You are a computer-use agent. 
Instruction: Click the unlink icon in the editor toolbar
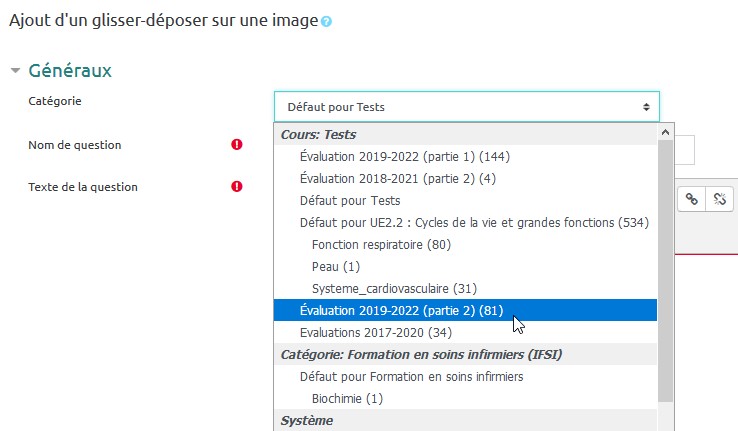[x=719, y=199]
